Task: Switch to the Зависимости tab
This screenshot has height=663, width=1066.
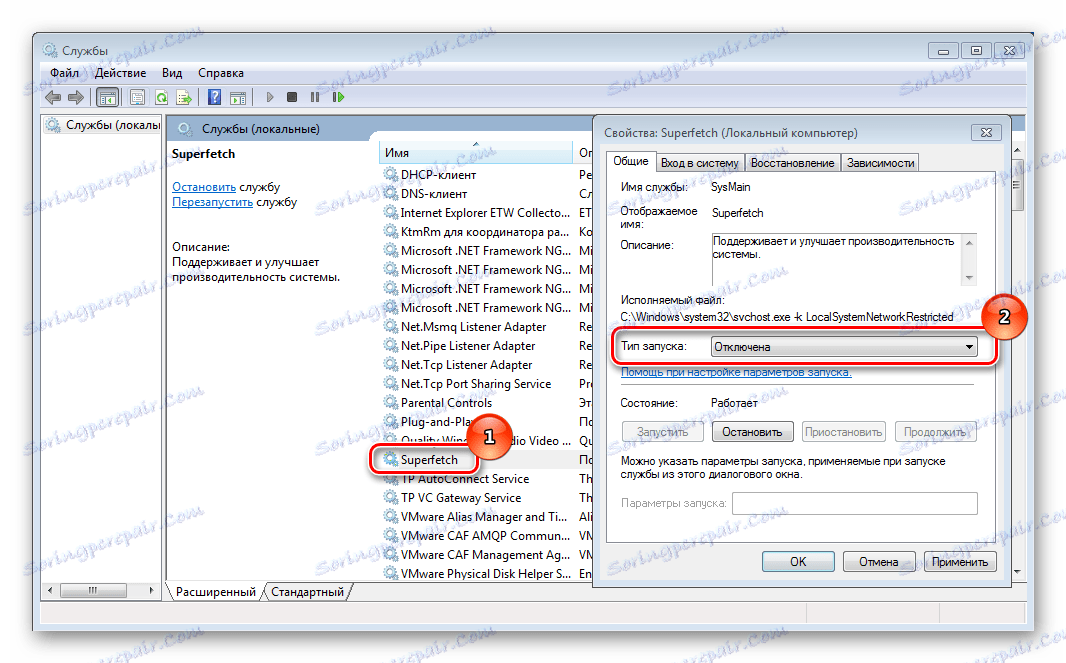Action: (880, 163)
